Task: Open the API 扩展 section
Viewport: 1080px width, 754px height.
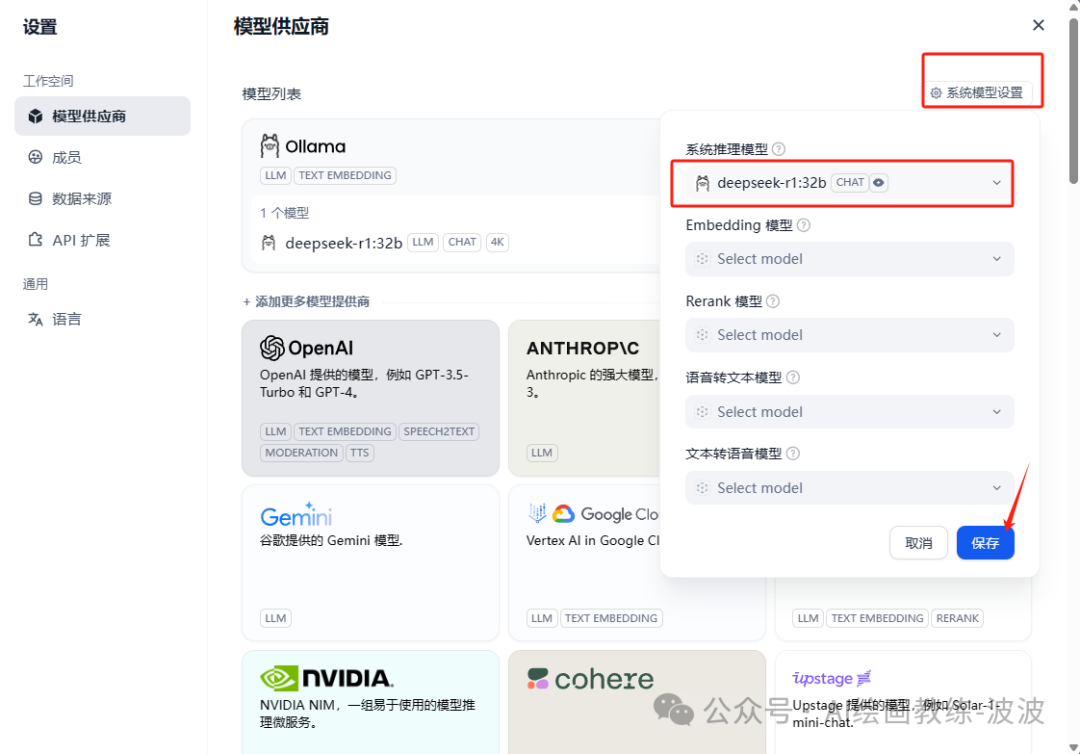Action: click(81, 240)
